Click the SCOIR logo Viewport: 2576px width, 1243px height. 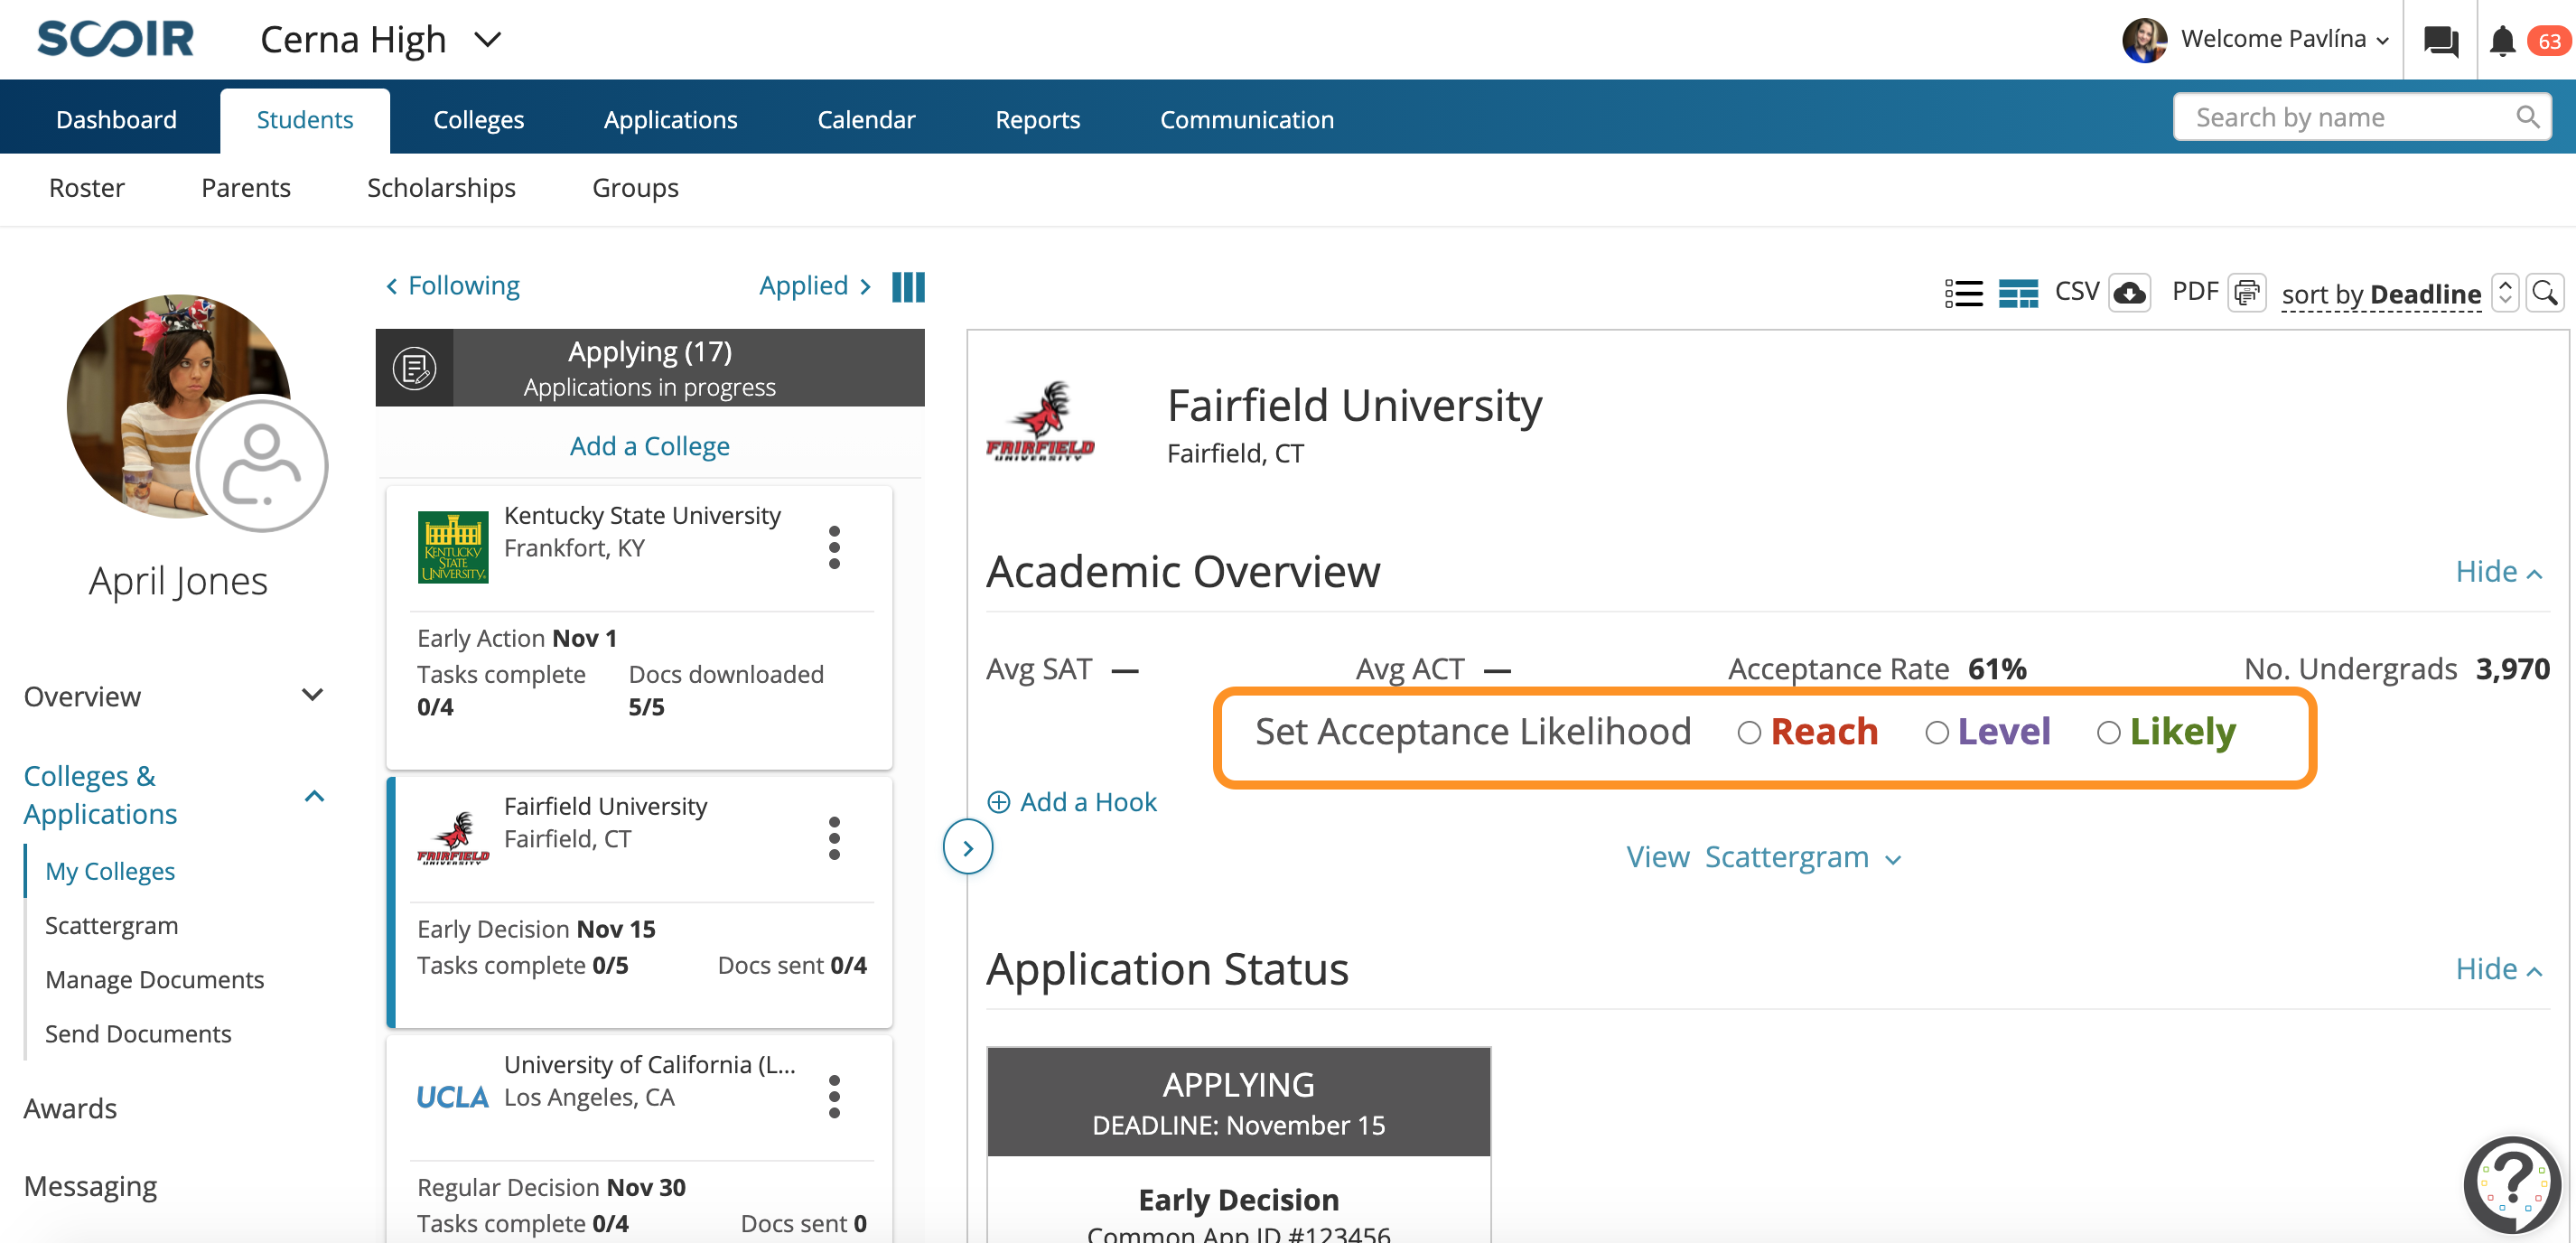click(x=115, y=39)
